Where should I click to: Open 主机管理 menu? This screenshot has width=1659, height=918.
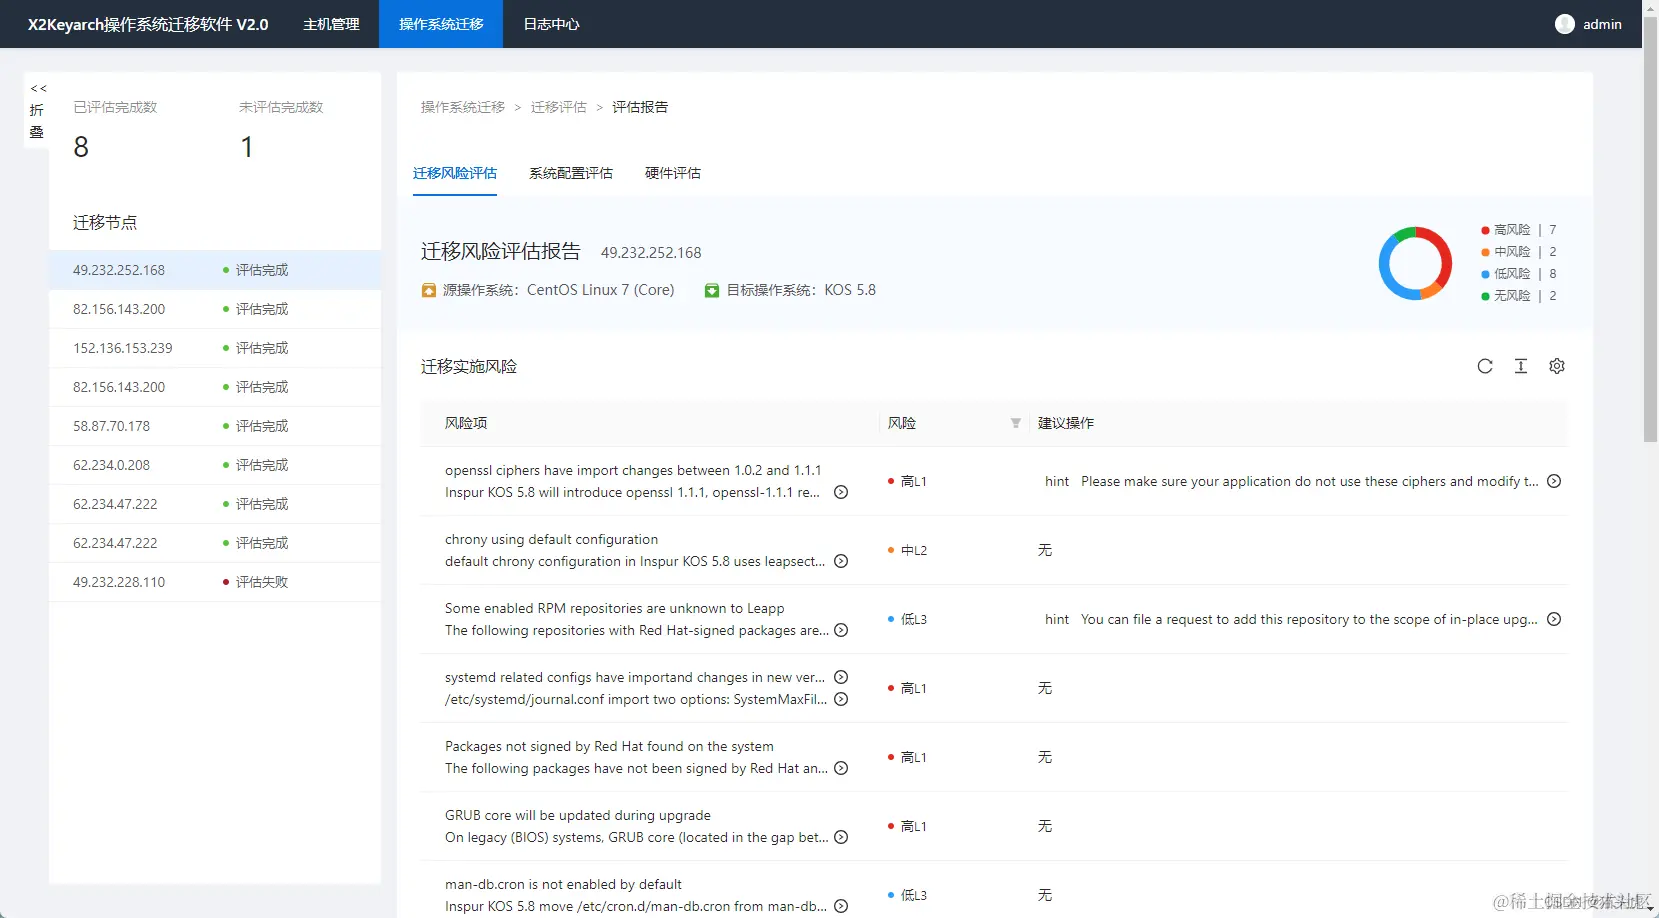click(331, 24)
